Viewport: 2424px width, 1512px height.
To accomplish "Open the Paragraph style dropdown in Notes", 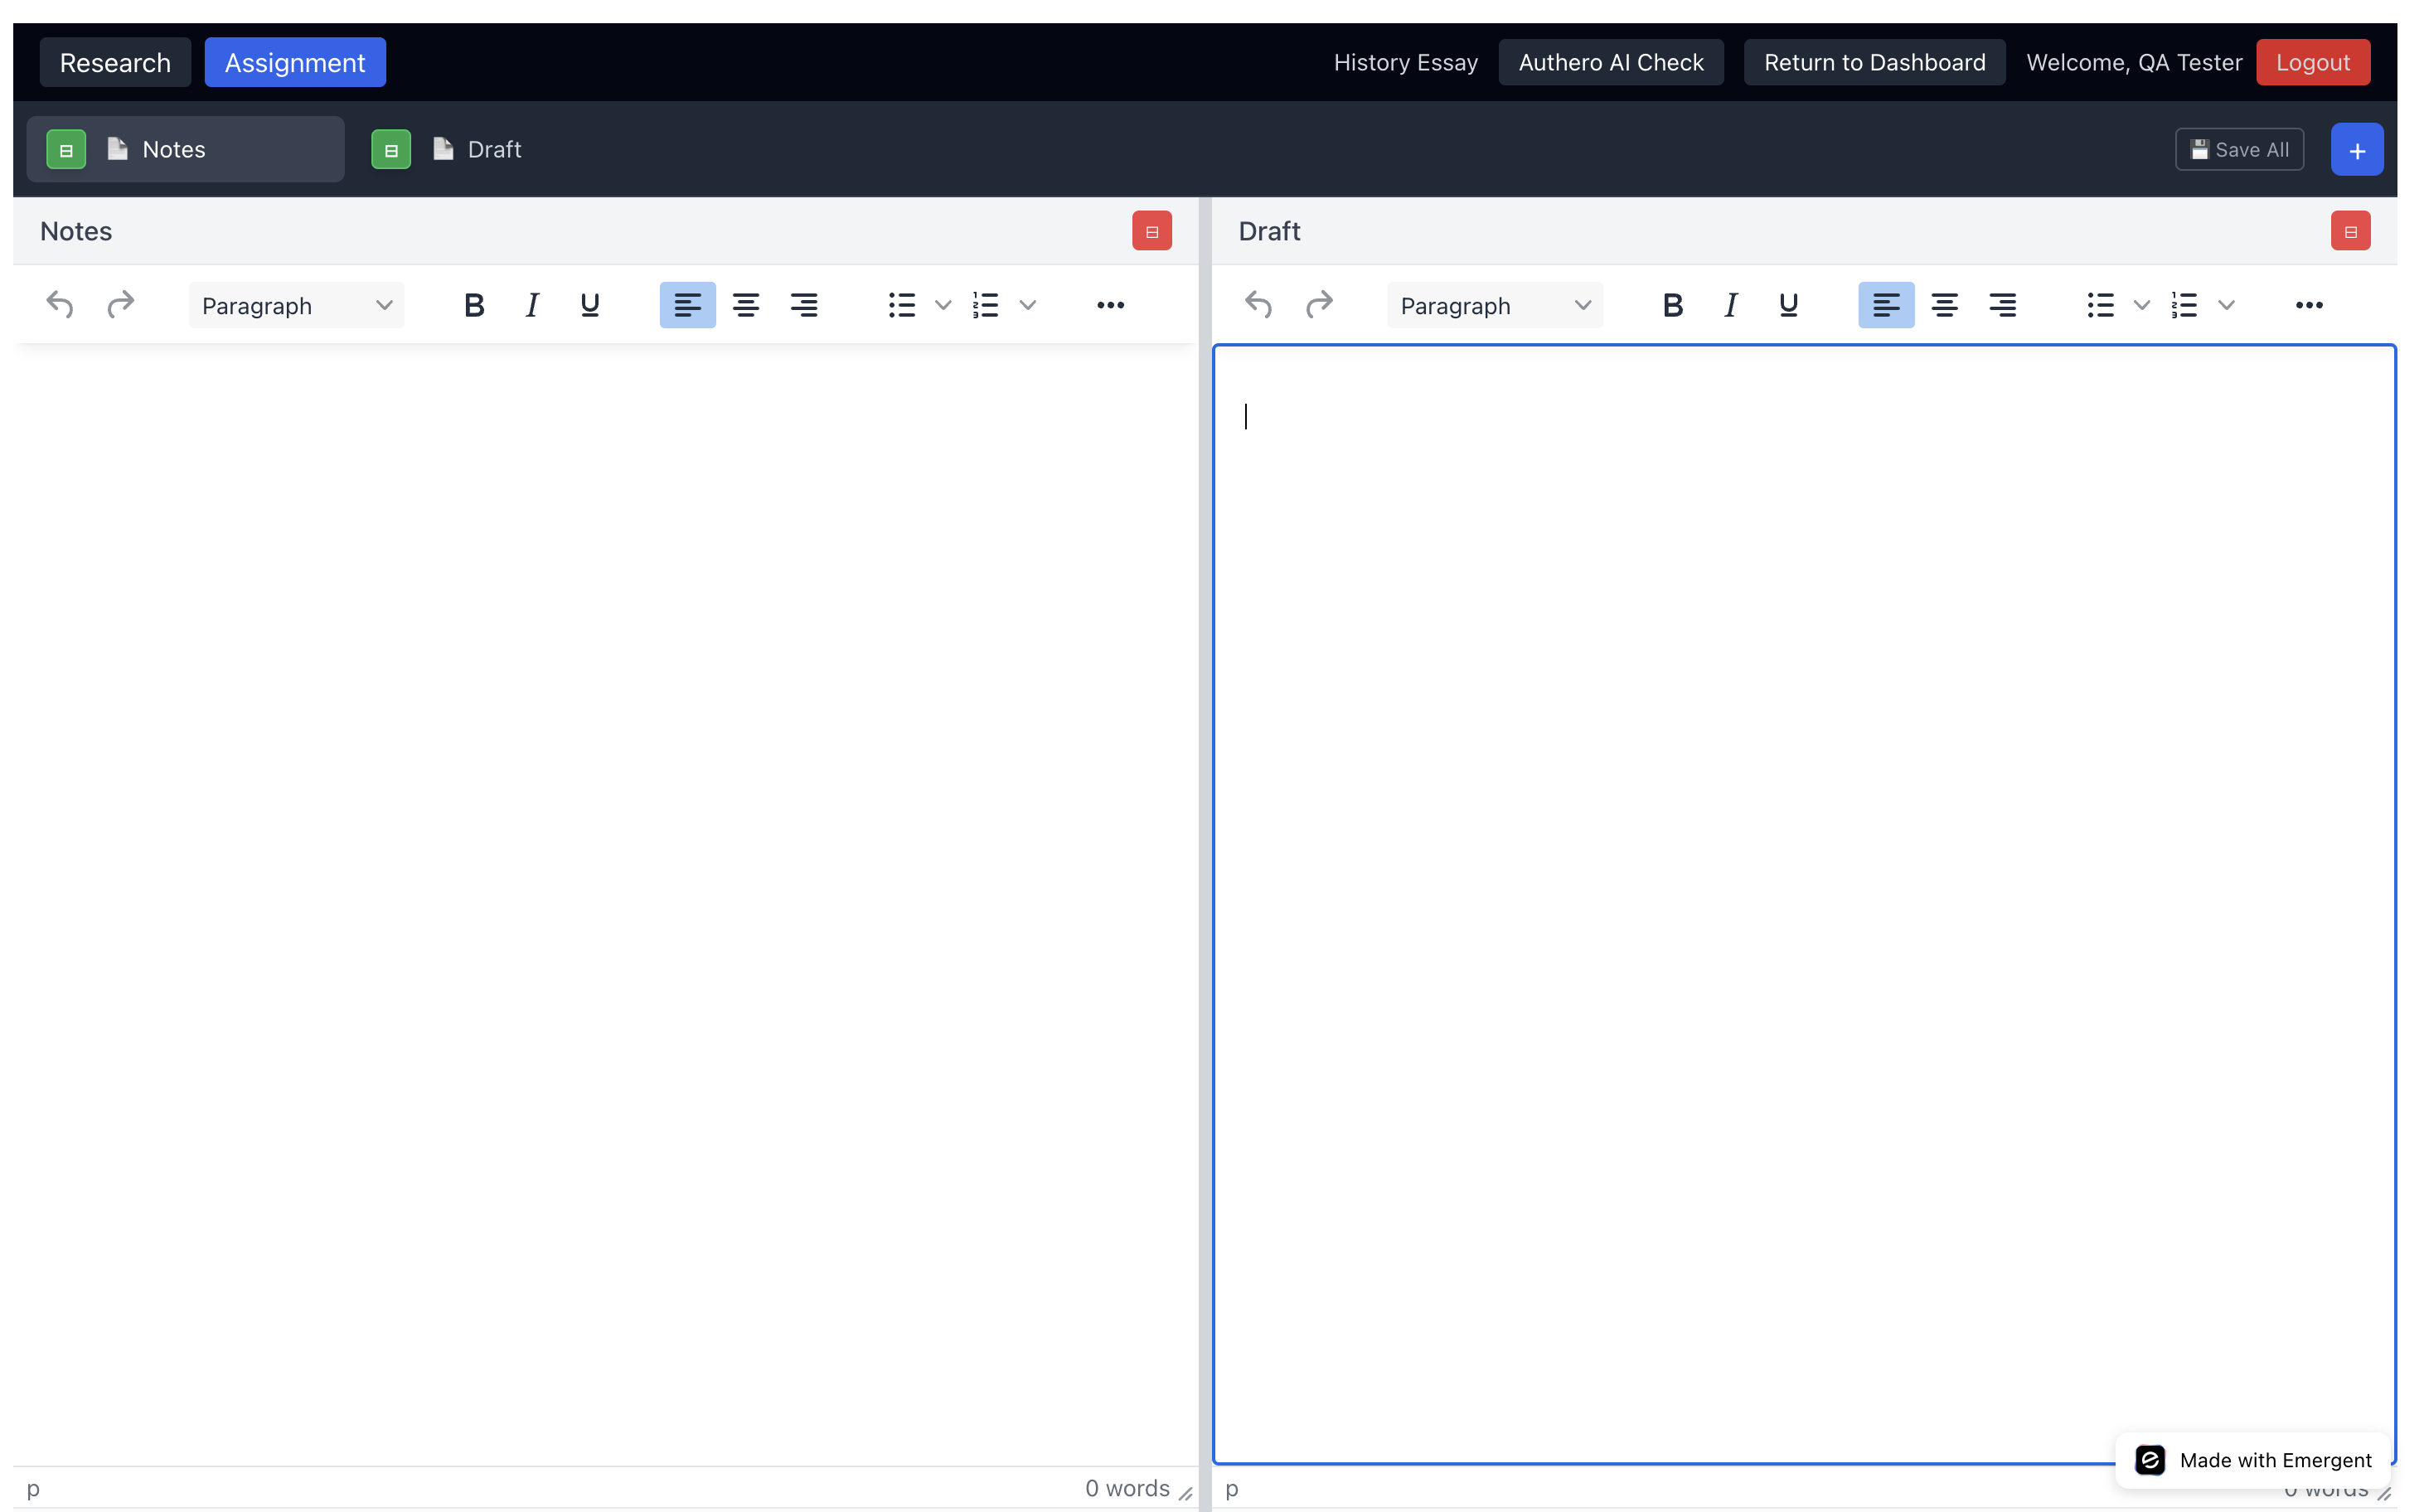I will coord(295,305).
